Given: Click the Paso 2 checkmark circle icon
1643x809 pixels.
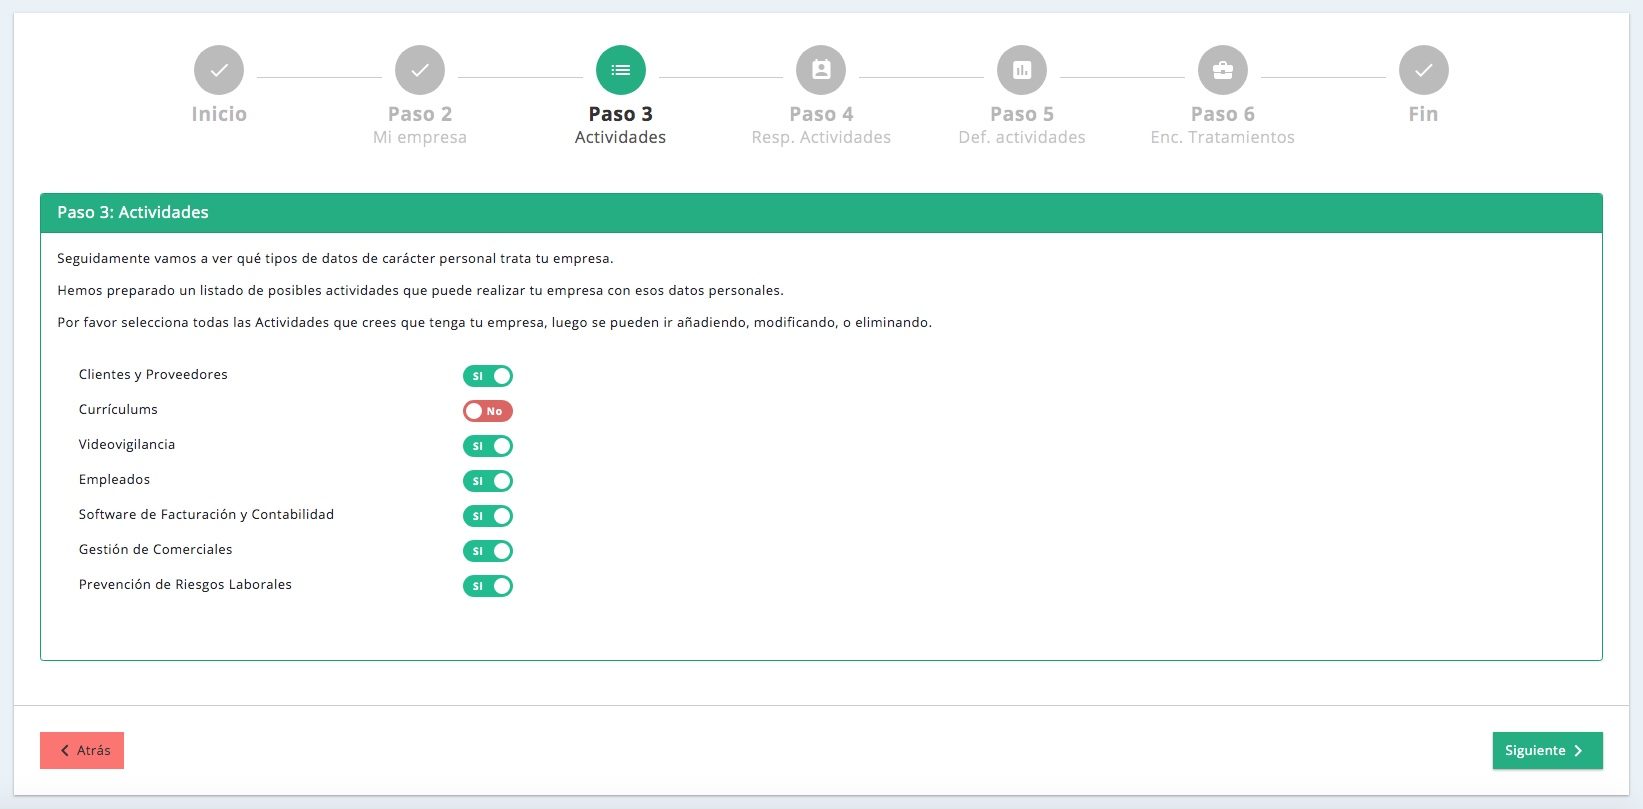Looking at the screenshot, I should pyautogui.click(x=420, y=70).
